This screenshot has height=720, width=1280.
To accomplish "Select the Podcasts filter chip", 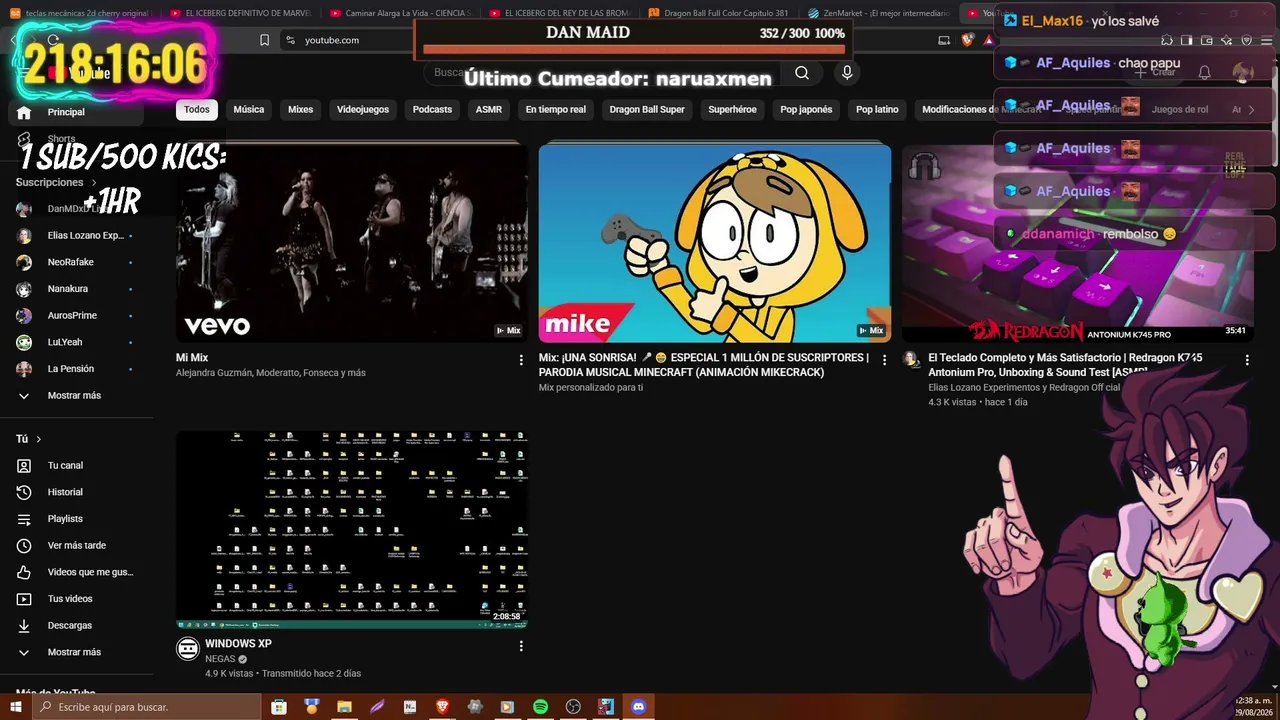I will click(x=432, y=110).
